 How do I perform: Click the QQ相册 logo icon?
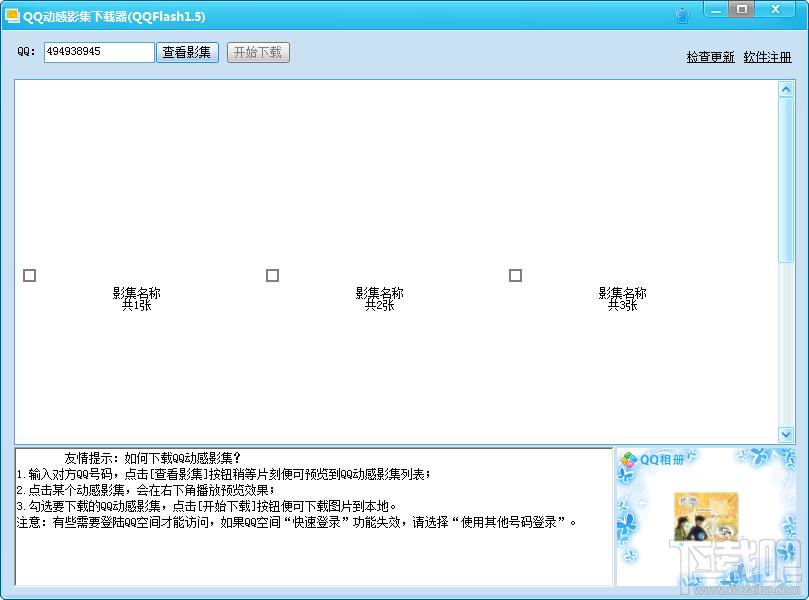pyautogui.click(x=628, y=459)
